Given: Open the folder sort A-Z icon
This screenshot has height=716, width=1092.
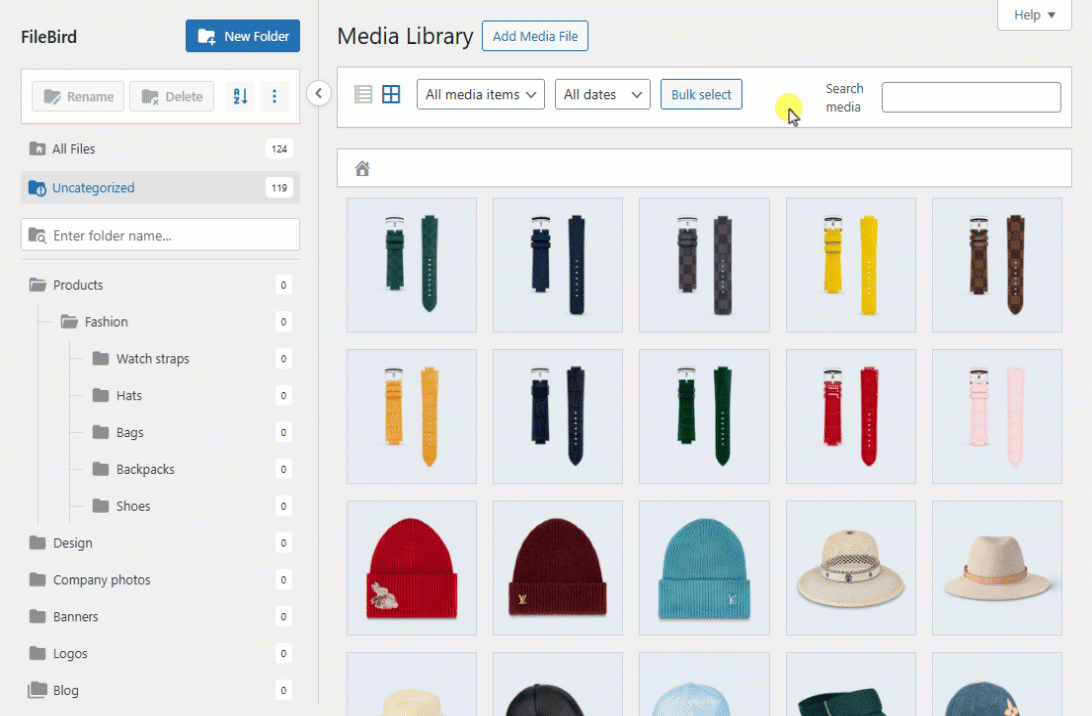Looking at the screenshot, I should (x=240, y=96).
